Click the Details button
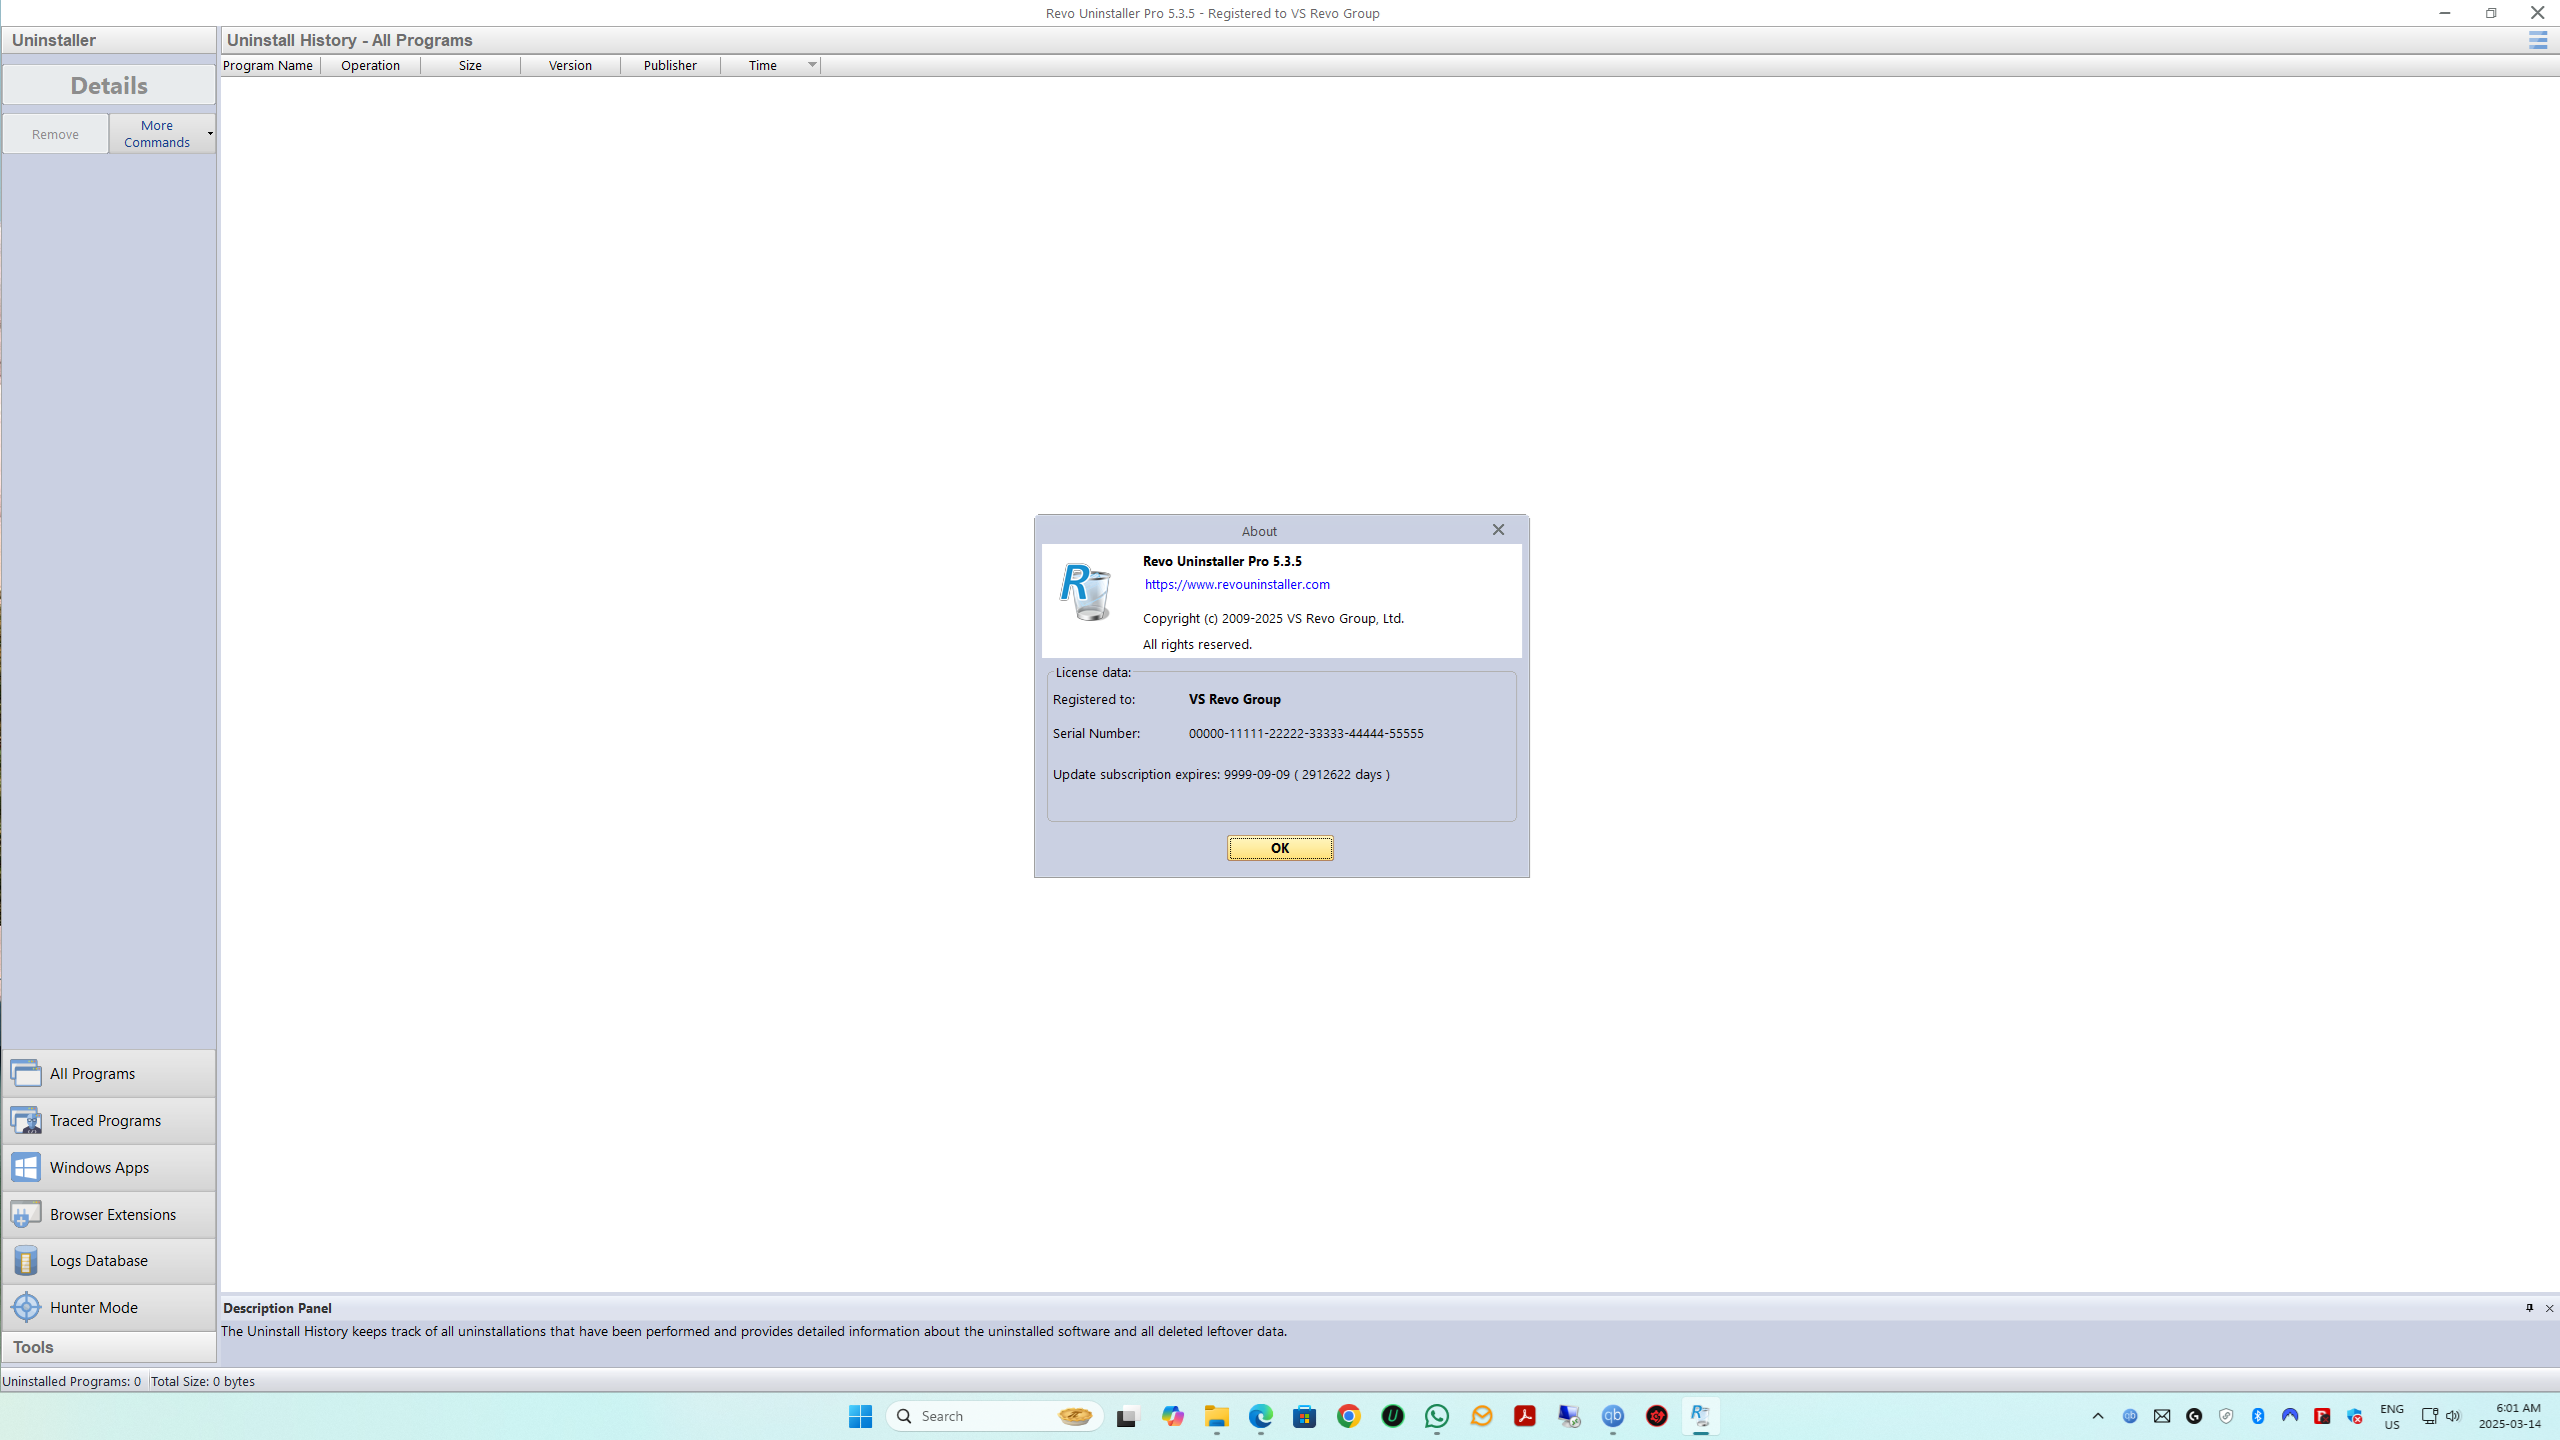Viewport: 2560px width, 1440px height. click(x=109, y=85)
